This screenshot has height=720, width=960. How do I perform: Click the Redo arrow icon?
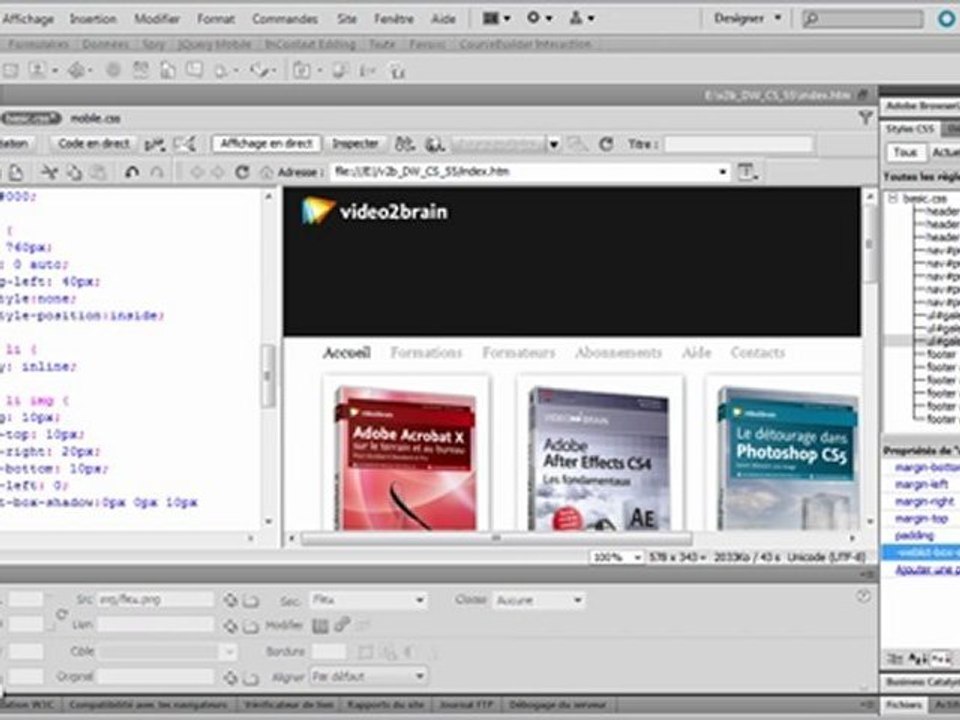[x=157, y=173]
